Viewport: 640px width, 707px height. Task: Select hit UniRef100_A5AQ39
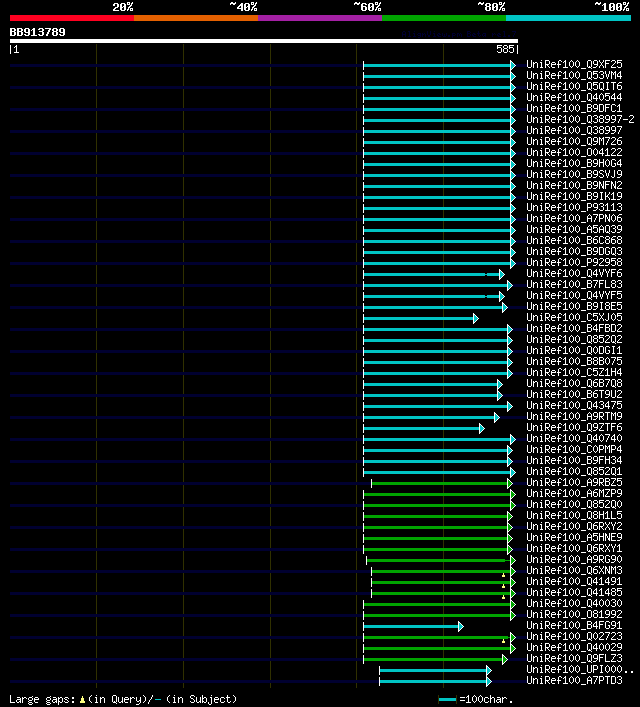(x=574, y=229)
